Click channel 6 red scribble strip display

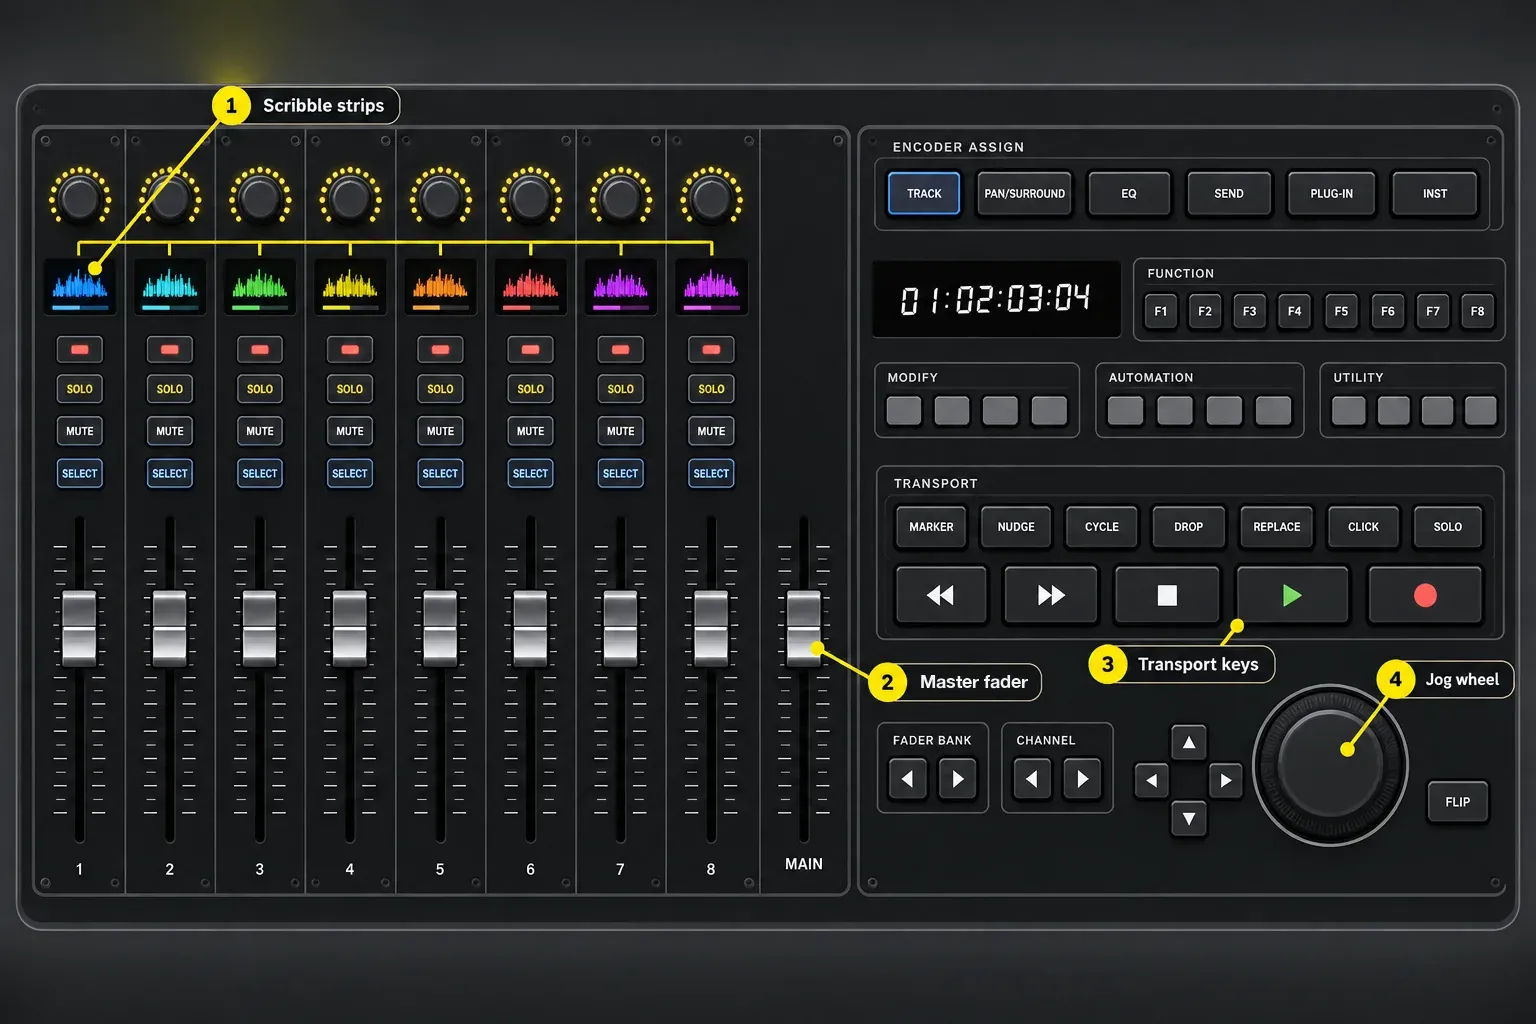pyautogui.click(x=530, y=286)
